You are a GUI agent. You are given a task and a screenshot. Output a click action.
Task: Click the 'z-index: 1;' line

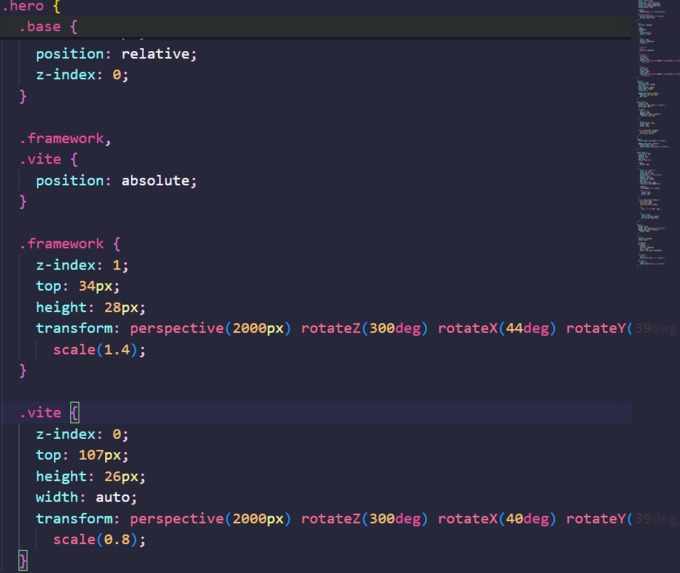(x=82, y=265)
